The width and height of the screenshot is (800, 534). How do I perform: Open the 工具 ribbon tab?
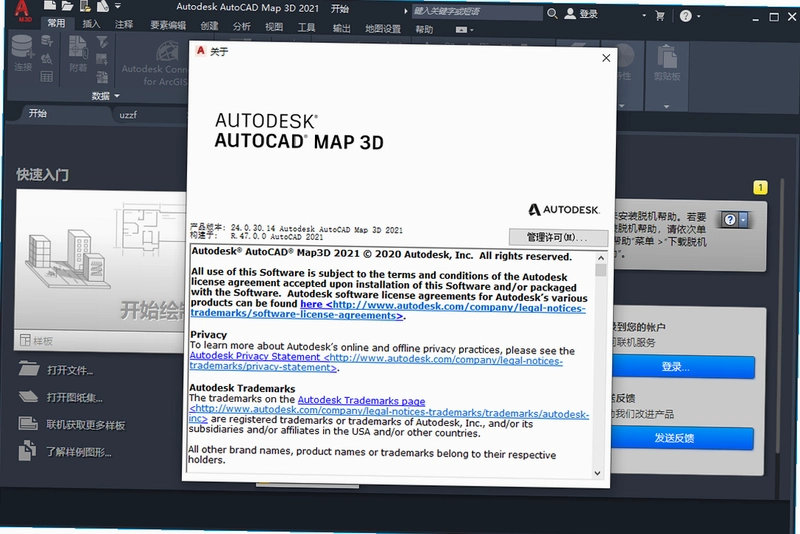[306, 27]
